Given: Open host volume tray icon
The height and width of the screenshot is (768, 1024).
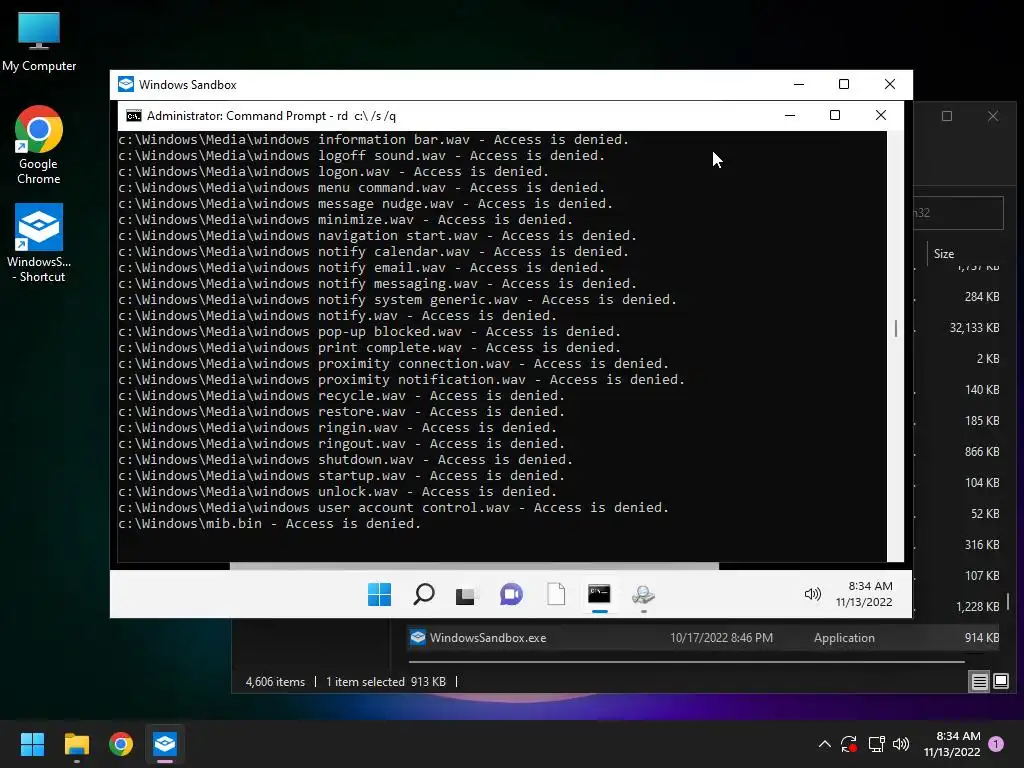Looking at the screenshot, I should (x=901, y=744).
